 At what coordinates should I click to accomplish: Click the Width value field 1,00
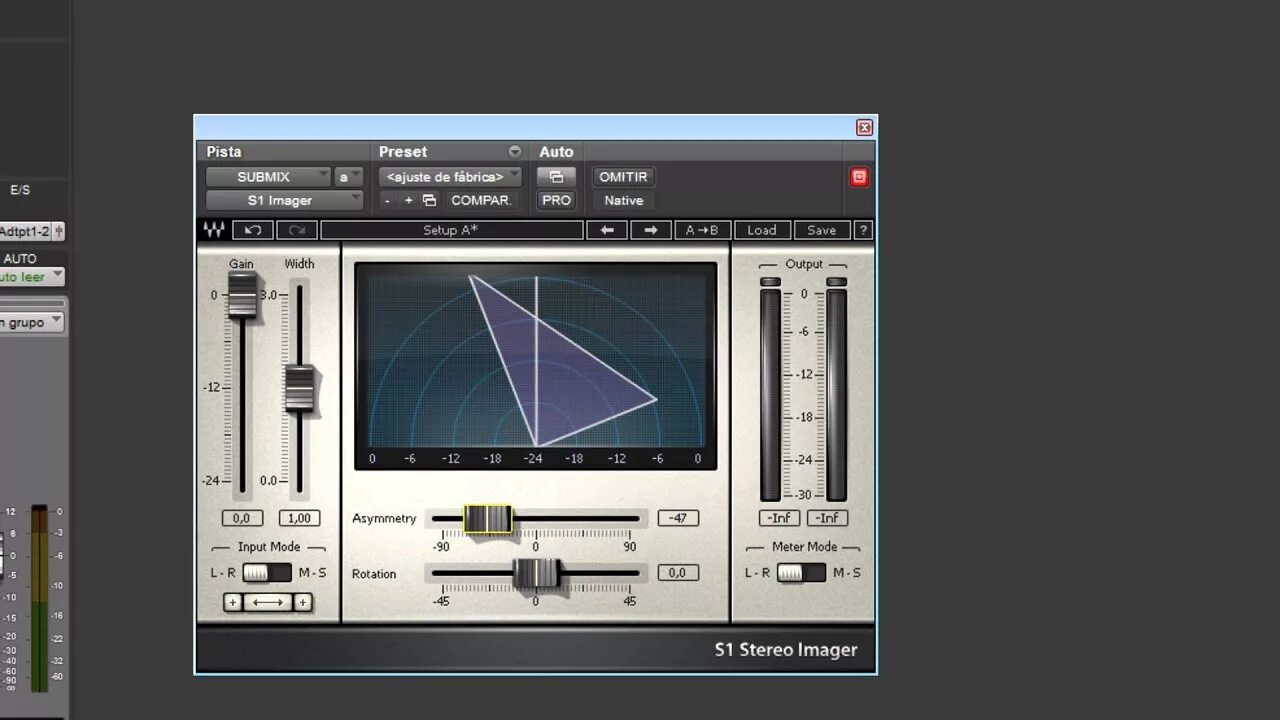pyautogui.click(x=299, y=518)
